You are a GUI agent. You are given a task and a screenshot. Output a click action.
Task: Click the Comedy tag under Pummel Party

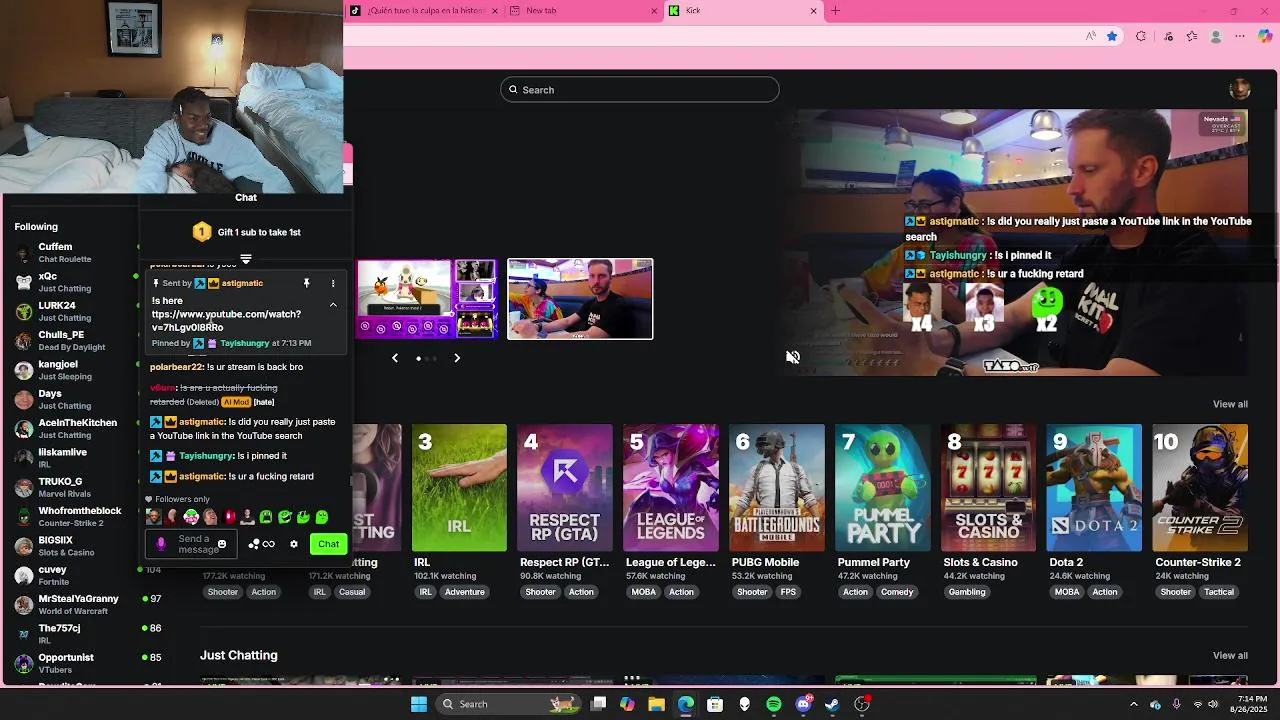897,592
